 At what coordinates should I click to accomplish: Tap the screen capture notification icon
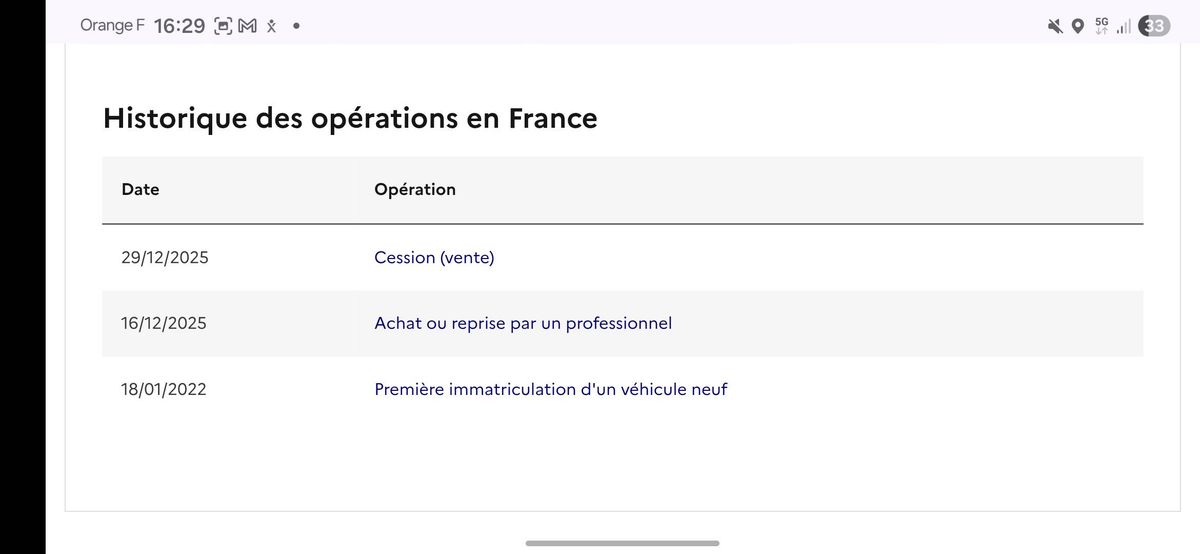(223, 26)
